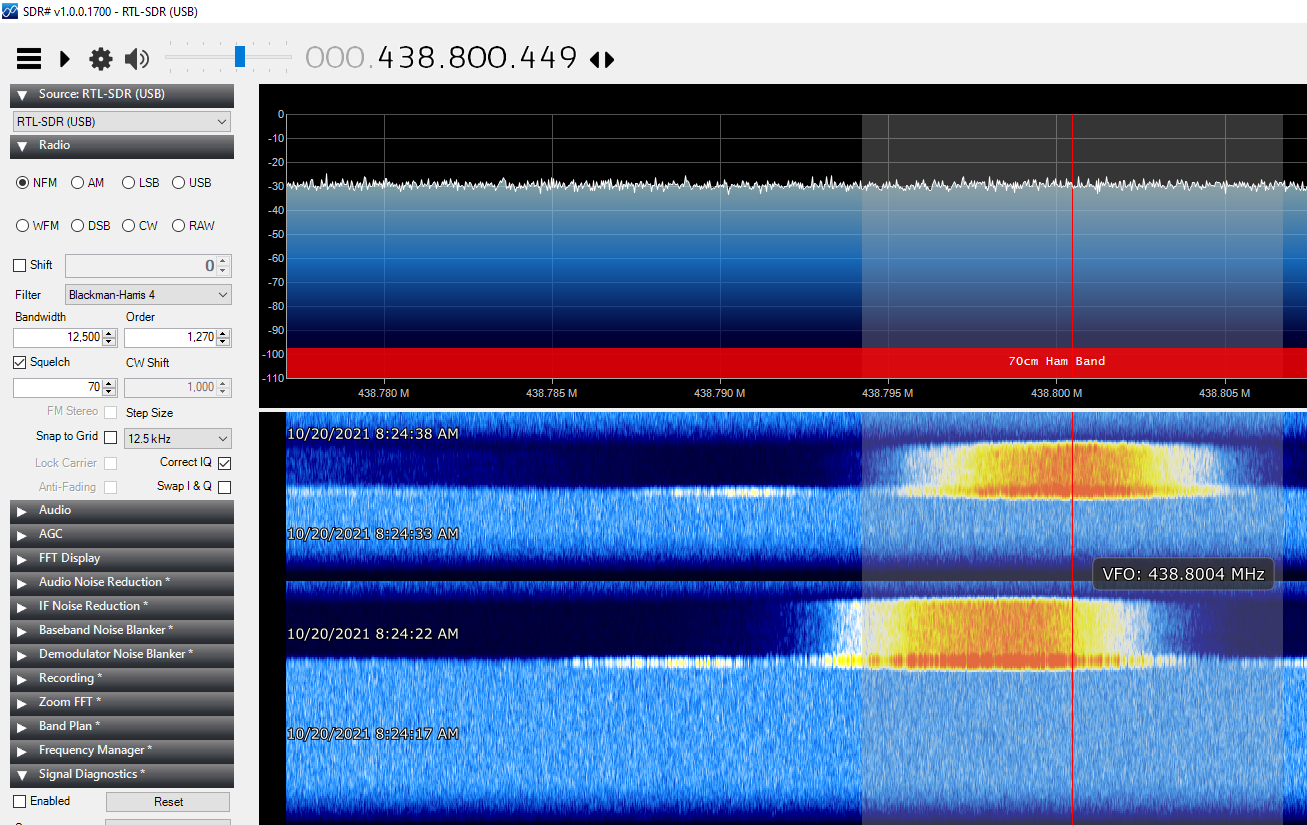Click the Reset button in Signal Diagnostics
Viewport: 1307px width, 825px height.
168,802
